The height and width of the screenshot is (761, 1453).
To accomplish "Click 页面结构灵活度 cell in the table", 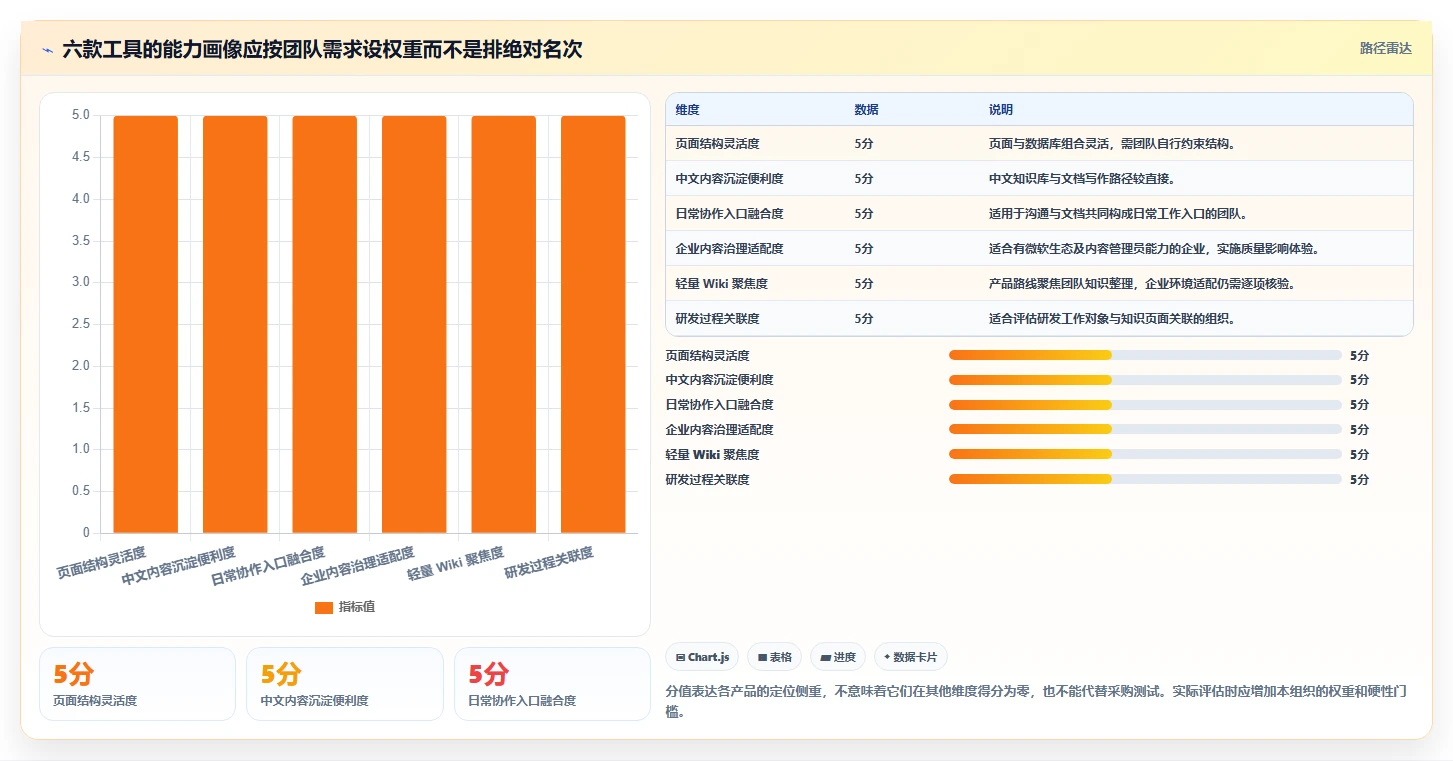I will [x=717, y=144].
